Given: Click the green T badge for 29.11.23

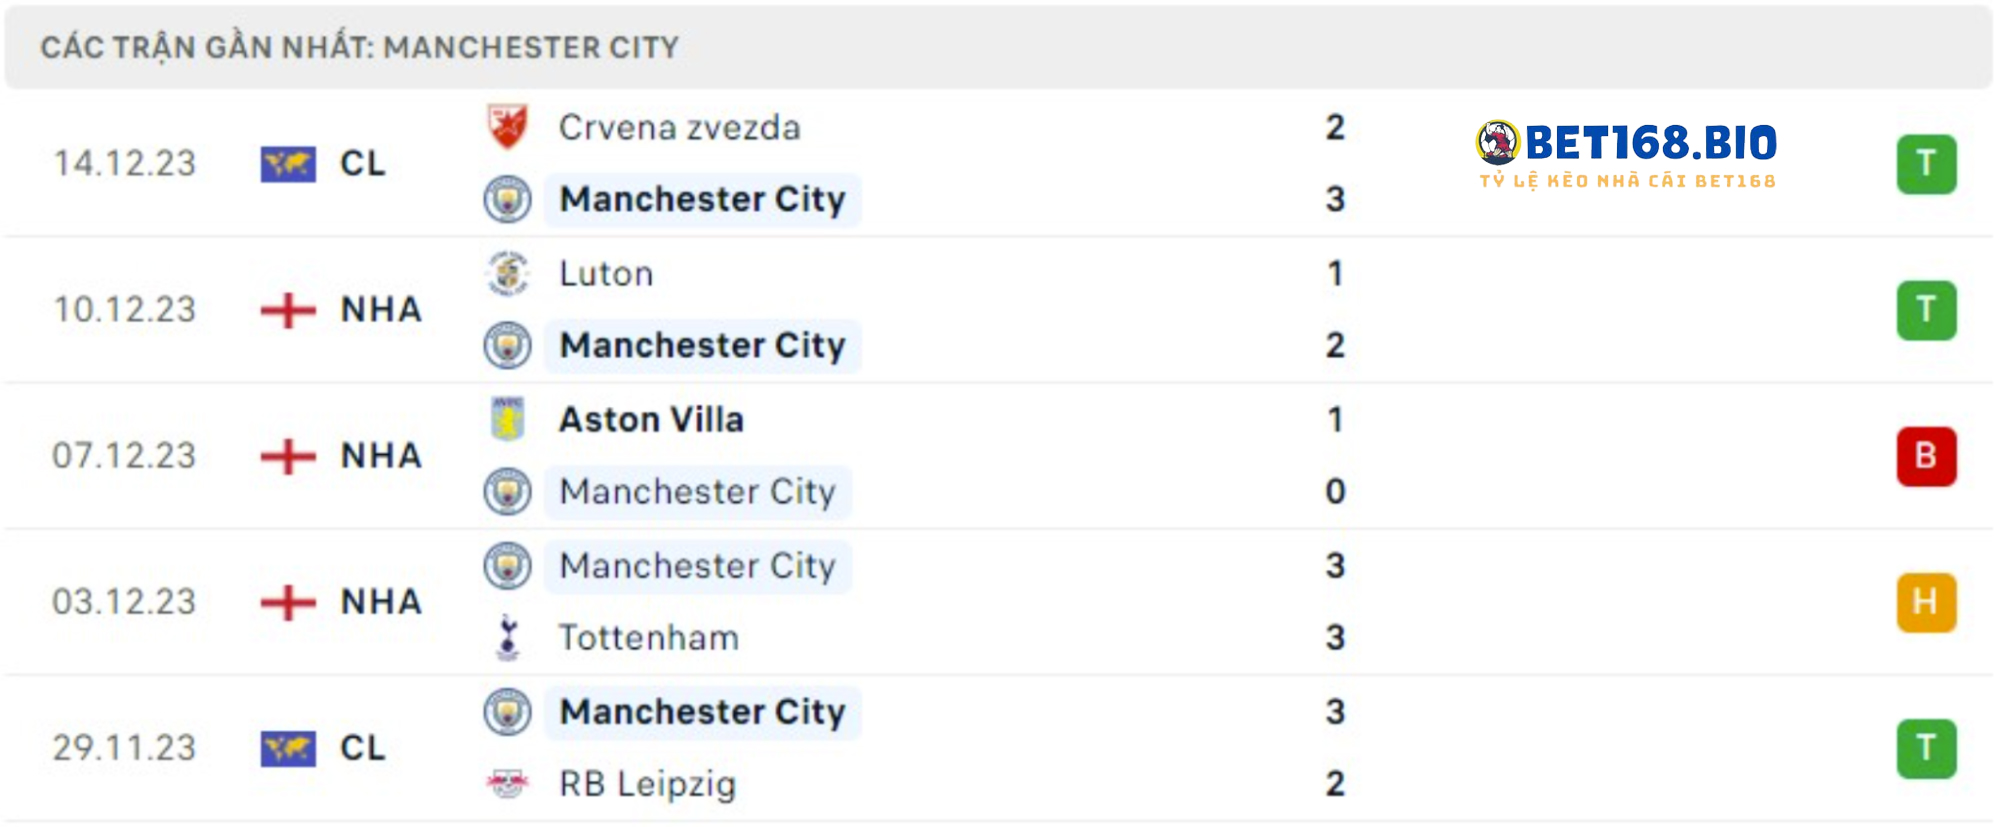Looking at the screenshot, I should [1926, 748].
